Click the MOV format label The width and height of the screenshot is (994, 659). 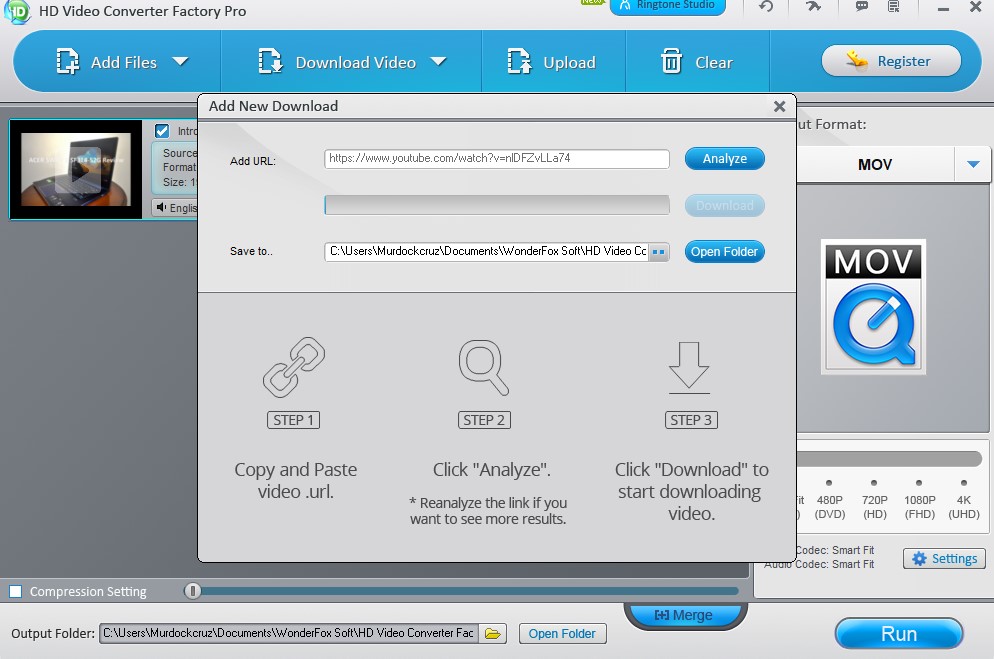pos(875,165)
